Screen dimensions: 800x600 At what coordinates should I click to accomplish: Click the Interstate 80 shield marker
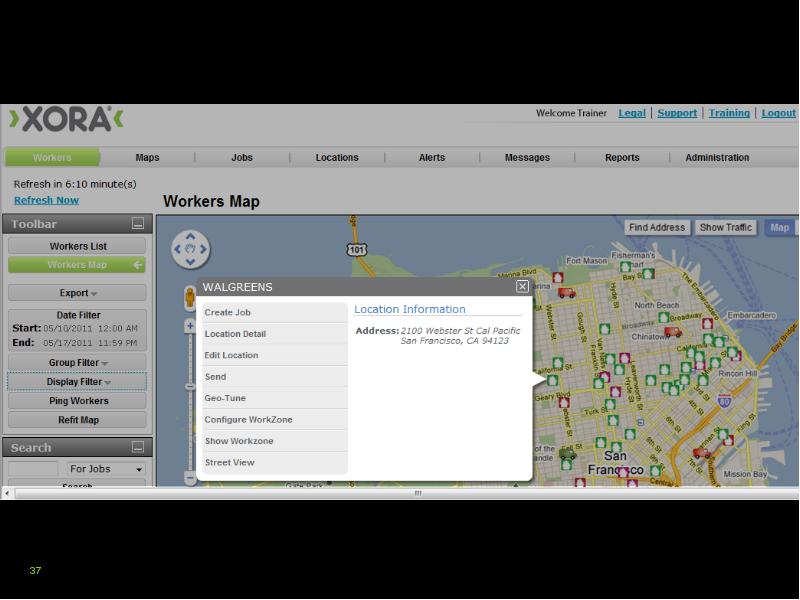(724, 401)
